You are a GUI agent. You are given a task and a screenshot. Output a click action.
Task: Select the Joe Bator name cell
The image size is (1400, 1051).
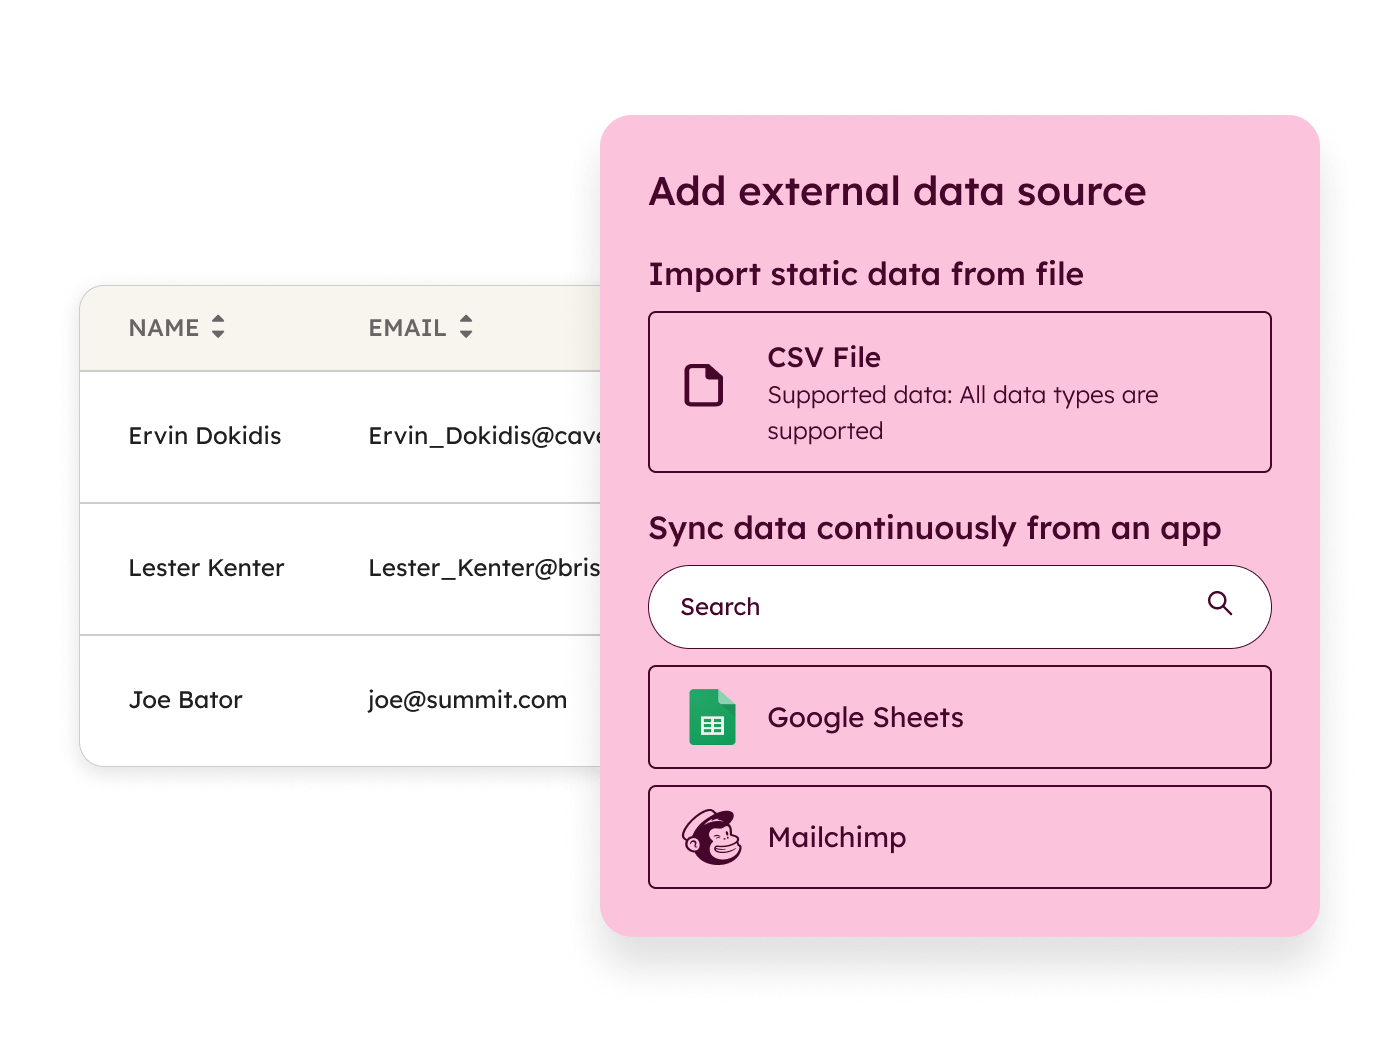186,700
